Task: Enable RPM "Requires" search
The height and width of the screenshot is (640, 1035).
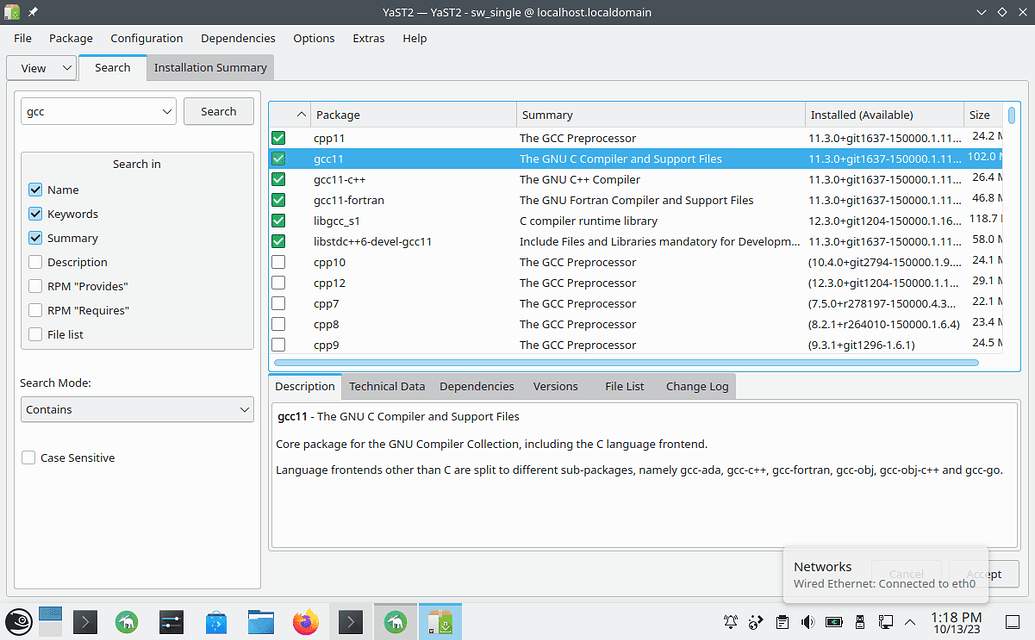Action: click(x=35, y=310)
